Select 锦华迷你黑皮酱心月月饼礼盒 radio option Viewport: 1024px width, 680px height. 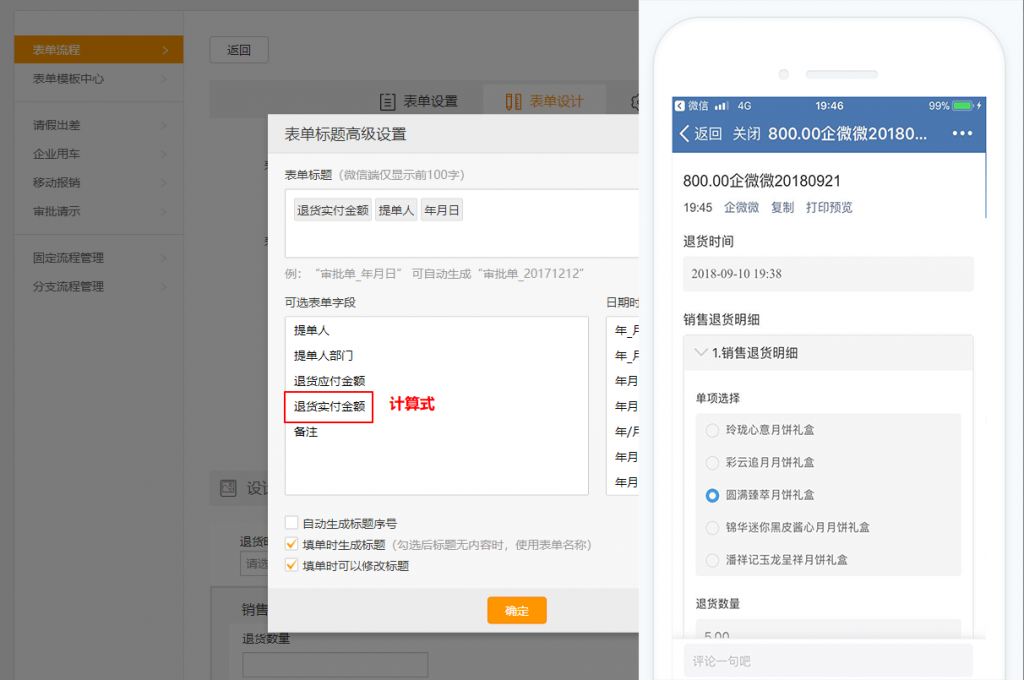[712, 527]
